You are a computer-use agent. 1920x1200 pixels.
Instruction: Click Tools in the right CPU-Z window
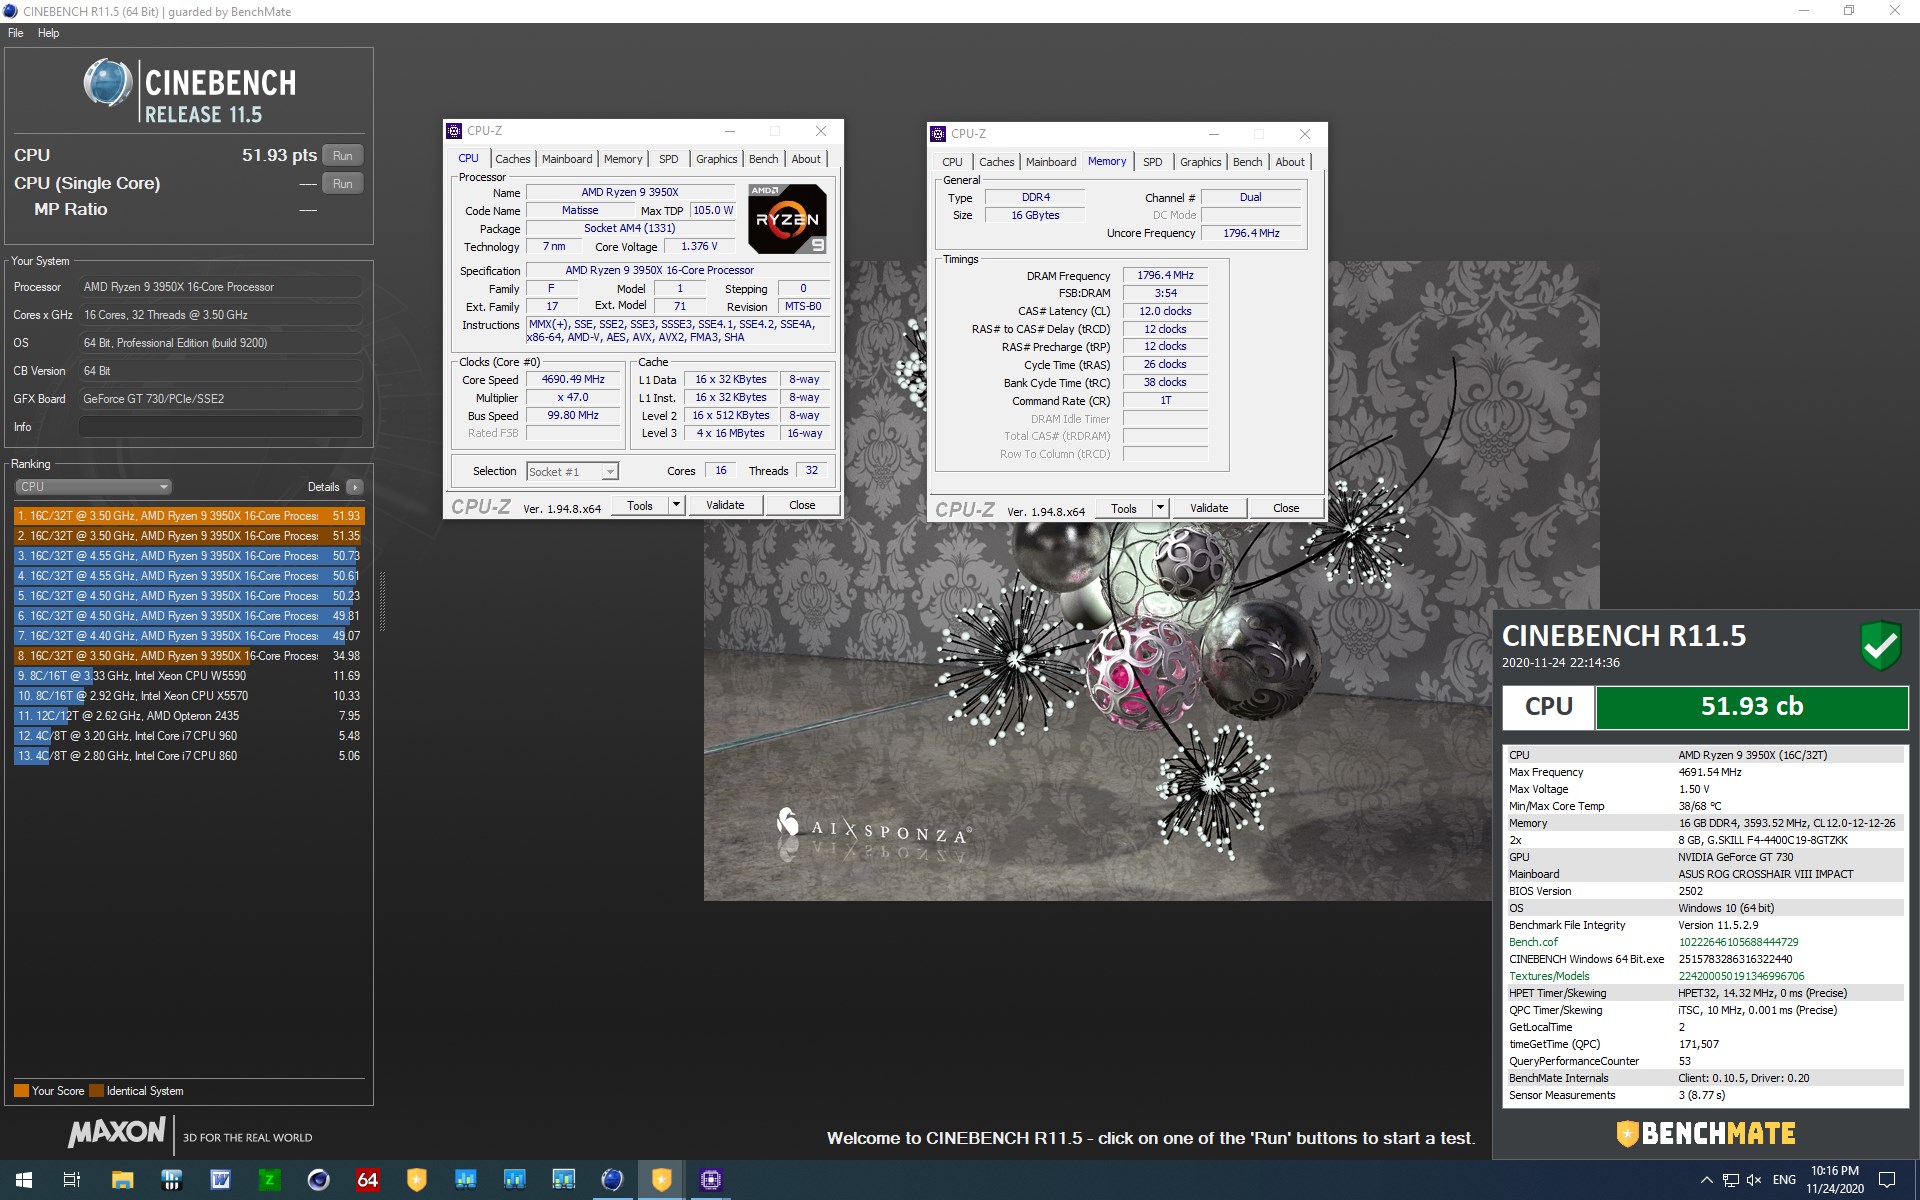pyautogui.click(x=1124, y=508)
